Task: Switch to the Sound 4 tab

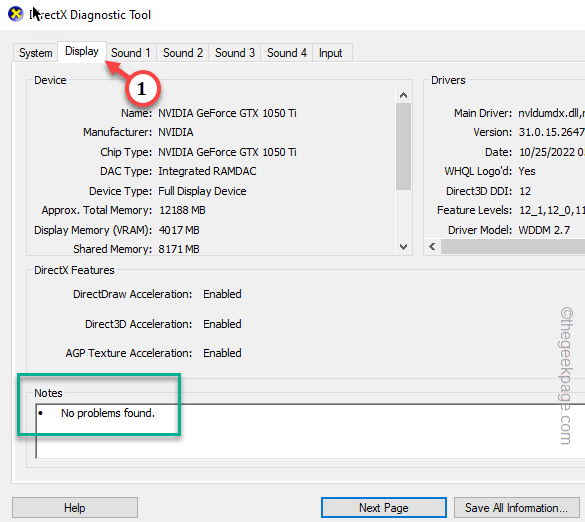Action: (x=287, y=53)
